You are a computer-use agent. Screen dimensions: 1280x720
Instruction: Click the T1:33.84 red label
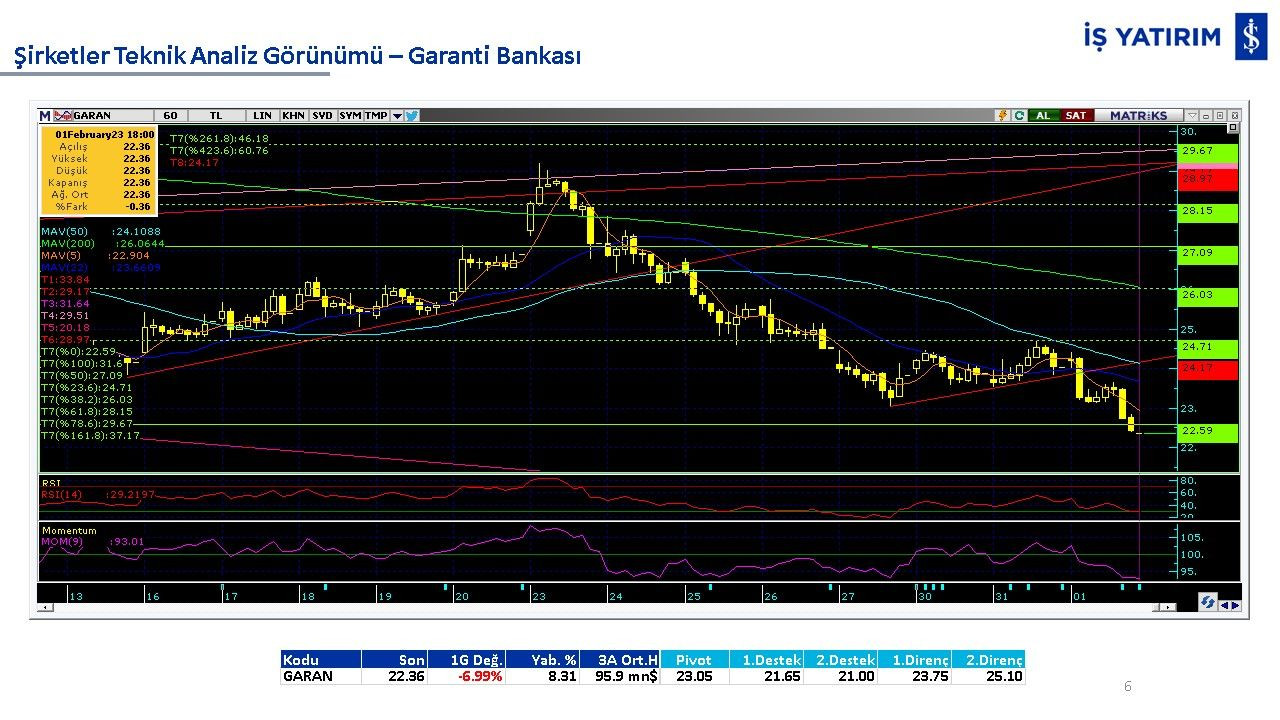[x=65, y=279]
